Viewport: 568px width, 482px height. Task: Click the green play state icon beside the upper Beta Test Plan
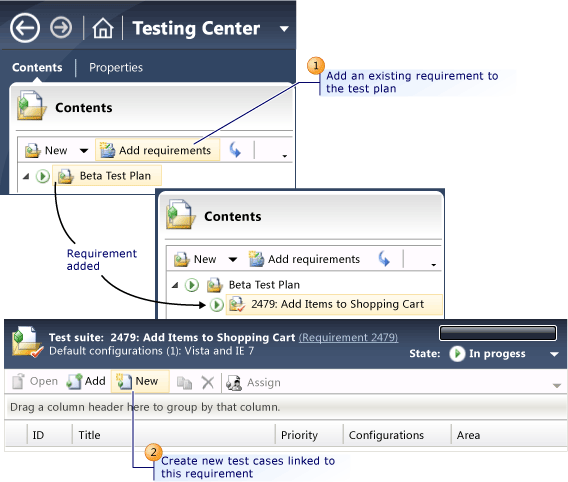click(x=43, y=176)
